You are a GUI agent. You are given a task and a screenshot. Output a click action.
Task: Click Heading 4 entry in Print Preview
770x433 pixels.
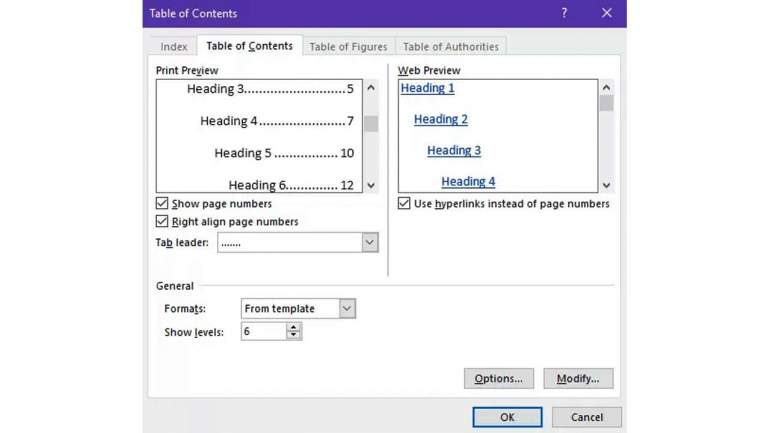click(x=277, y=121)
